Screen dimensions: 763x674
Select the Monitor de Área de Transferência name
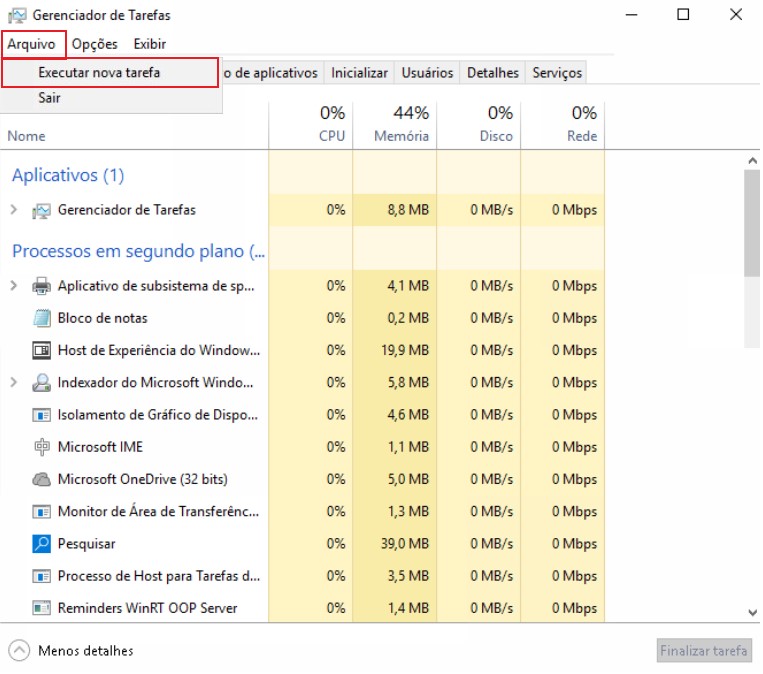point(158,512)
